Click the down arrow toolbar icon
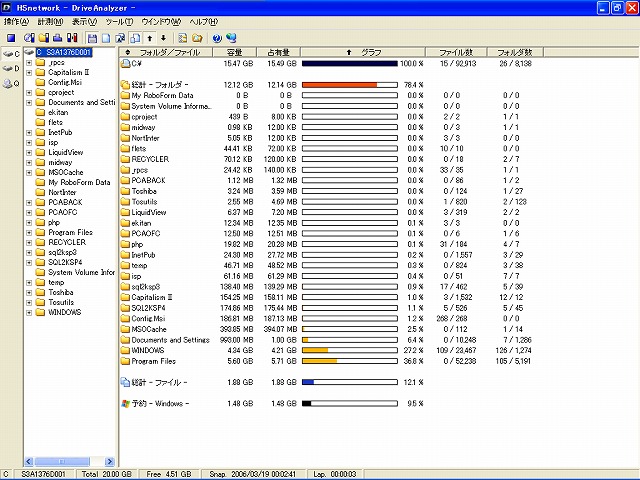Image resolution: width=640 pixels, height=480 pixels. [163, 38]
